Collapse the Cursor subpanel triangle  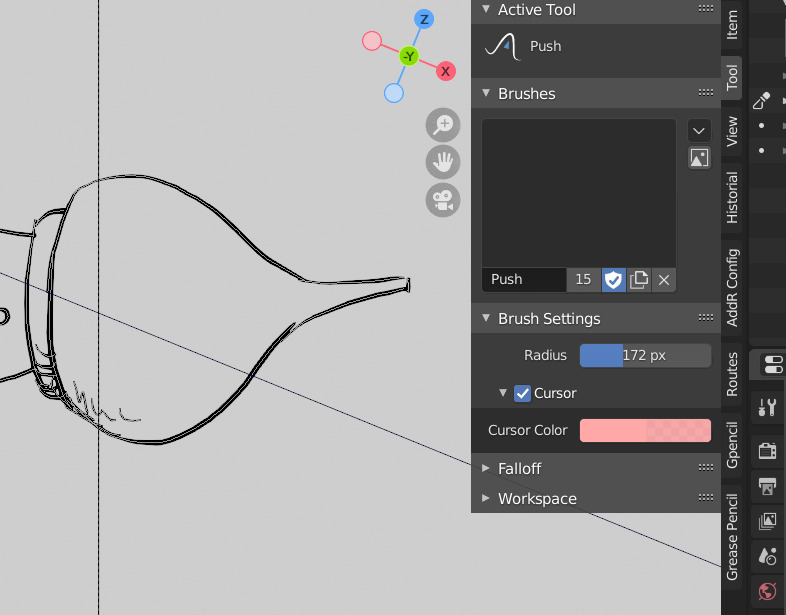(503, 392)
